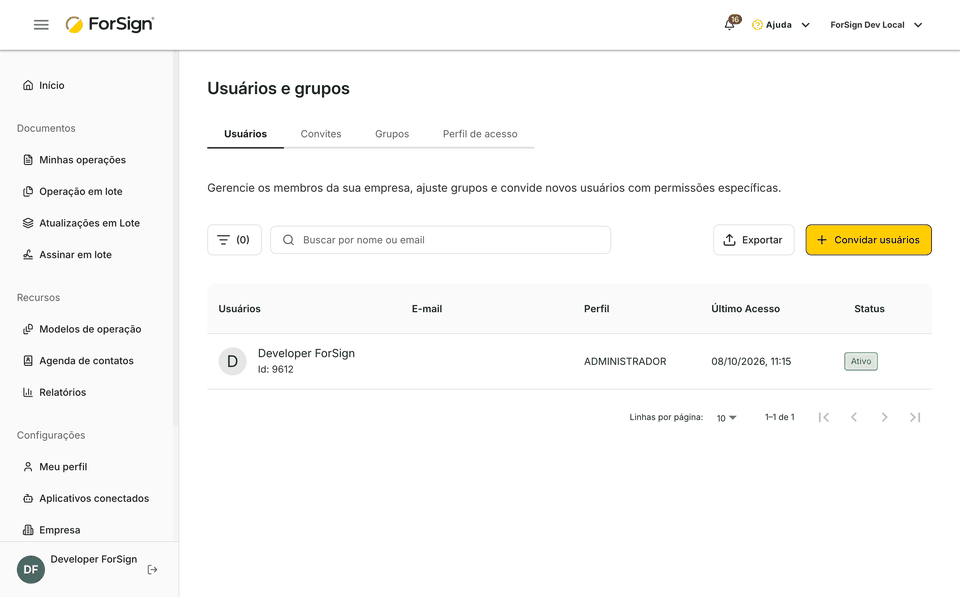Image resolution: width=960 pixels, height=597 pixels.
Task: Open Minhas operações
Action: point(74,160)
